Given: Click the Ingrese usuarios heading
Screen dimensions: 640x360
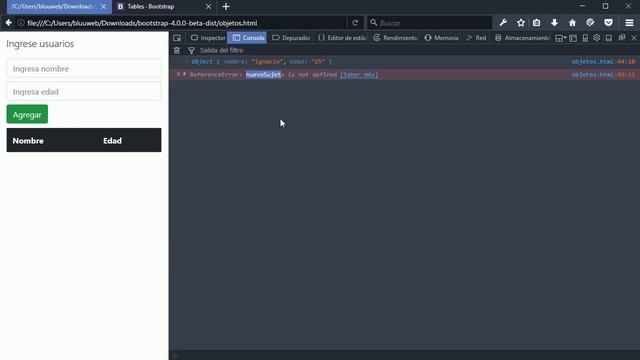Looking at the screenshot, I should [x=40, y=44].
